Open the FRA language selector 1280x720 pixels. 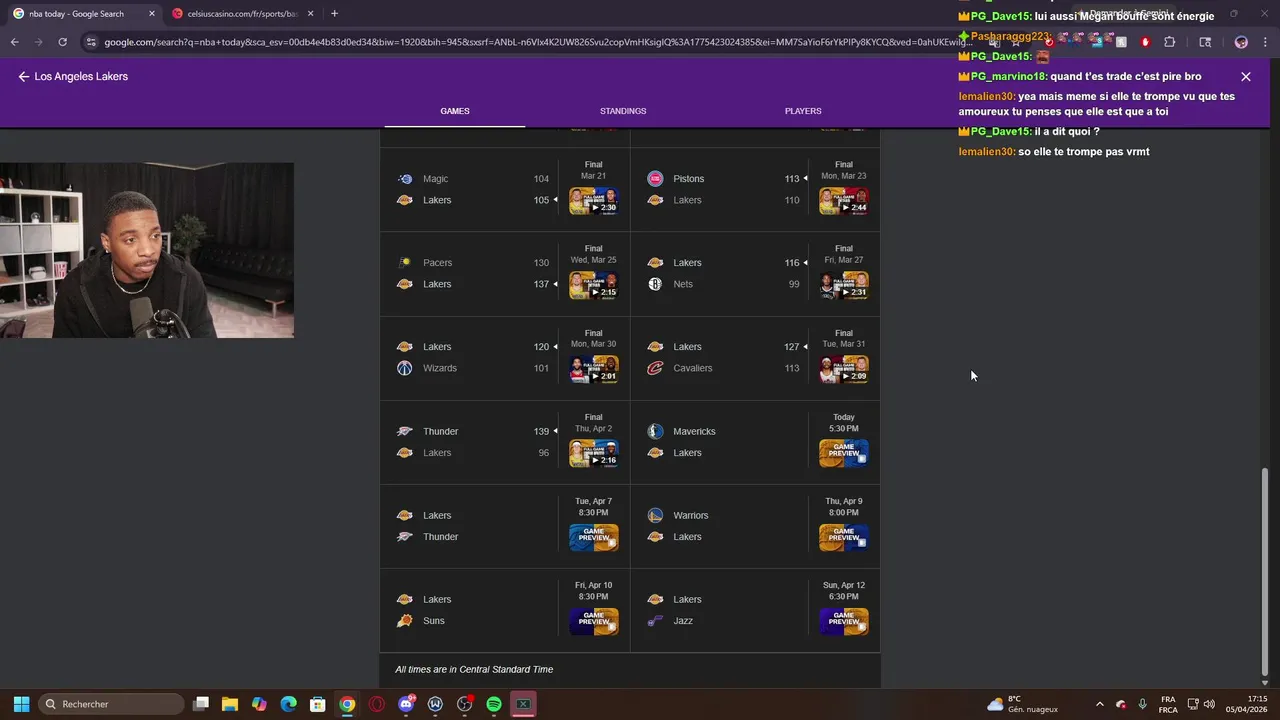click(1168, 704)
